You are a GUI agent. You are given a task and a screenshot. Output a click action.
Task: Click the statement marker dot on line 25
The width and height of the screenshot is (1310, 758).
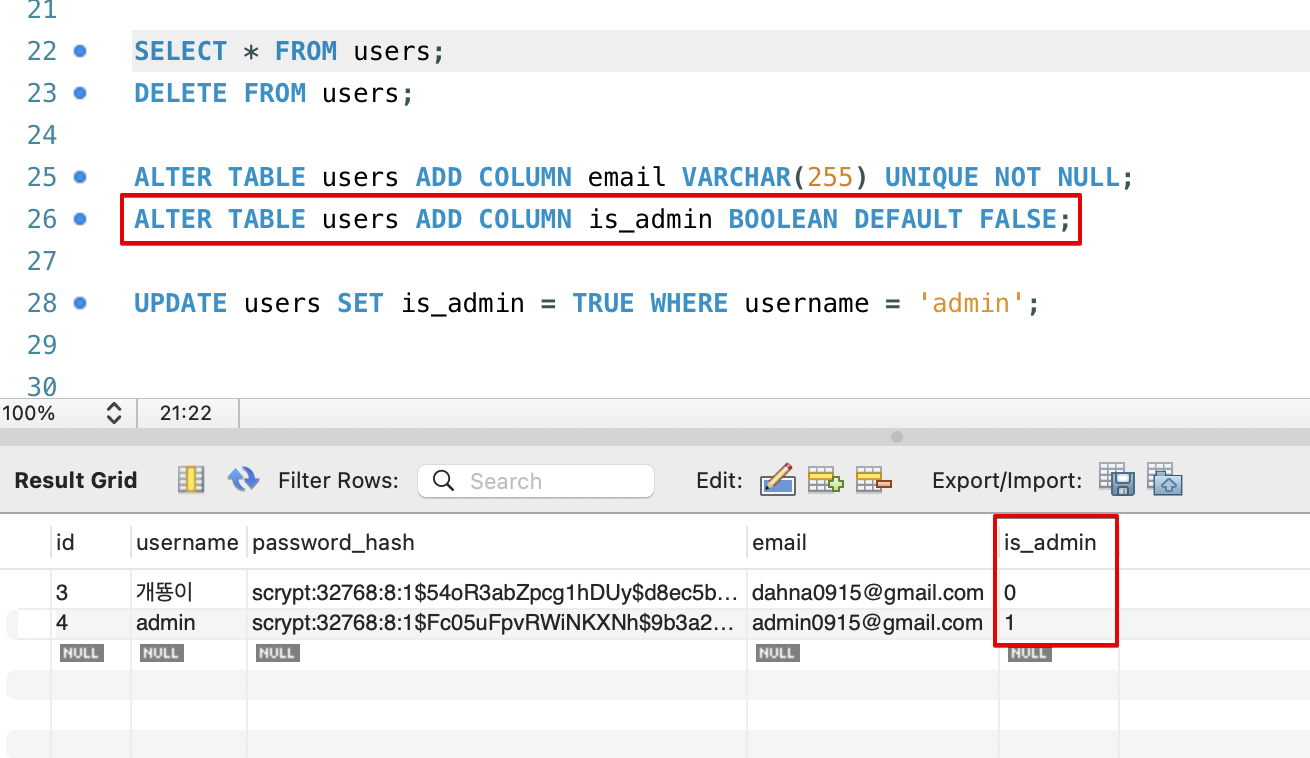(80, 177)
